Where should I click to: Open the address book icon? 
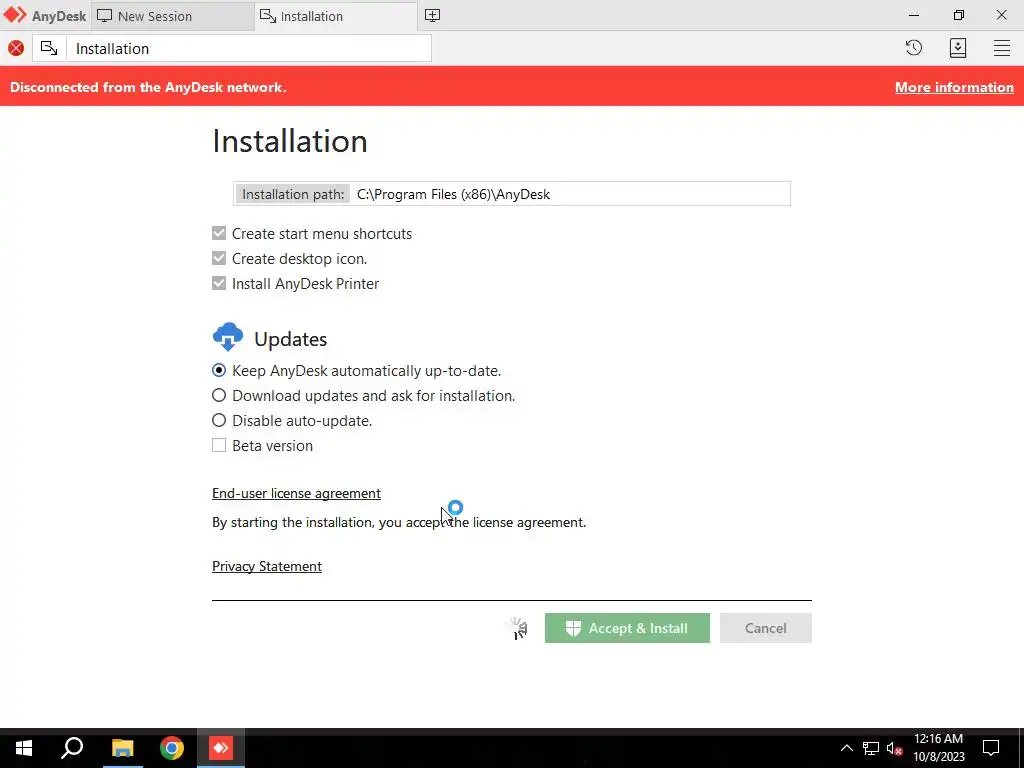click(x=958, y=48)
